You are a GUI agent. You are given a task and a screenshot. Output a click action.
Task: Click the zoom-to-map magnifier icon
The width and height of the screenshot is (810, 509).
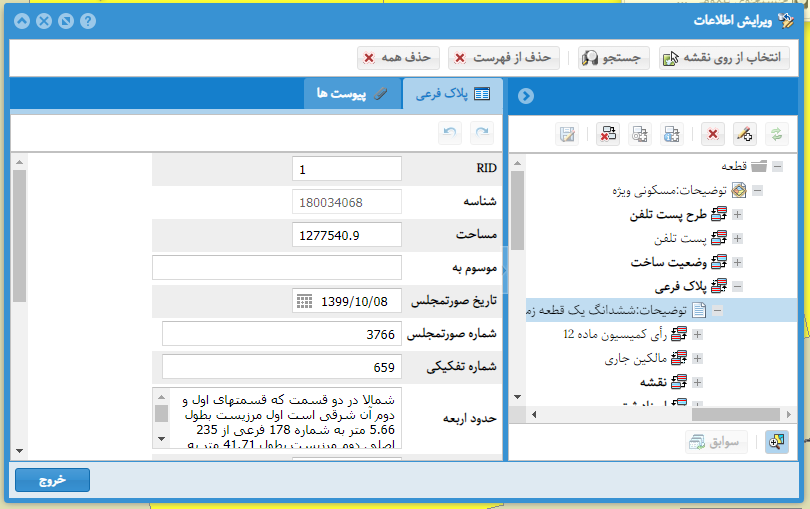(776, 442)
